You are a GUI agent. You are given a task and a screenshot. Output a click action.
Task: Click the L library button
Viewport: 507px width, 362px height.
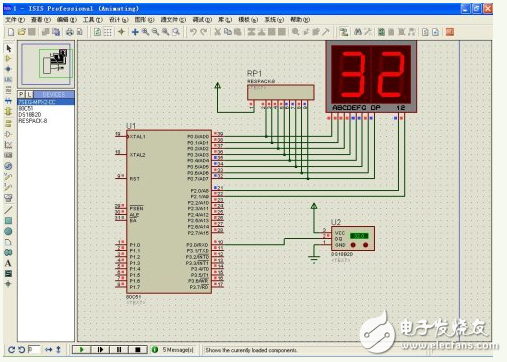29,94
